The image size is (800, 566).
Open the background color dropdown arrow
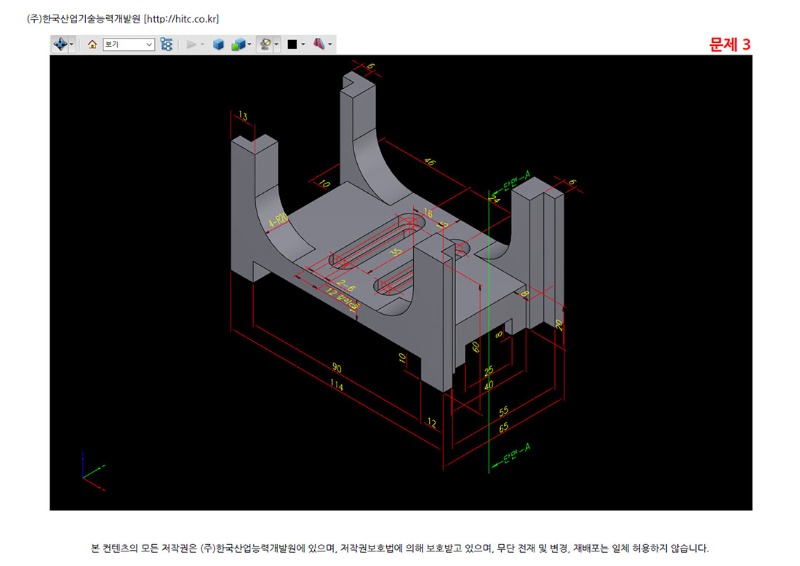(303, 44)
